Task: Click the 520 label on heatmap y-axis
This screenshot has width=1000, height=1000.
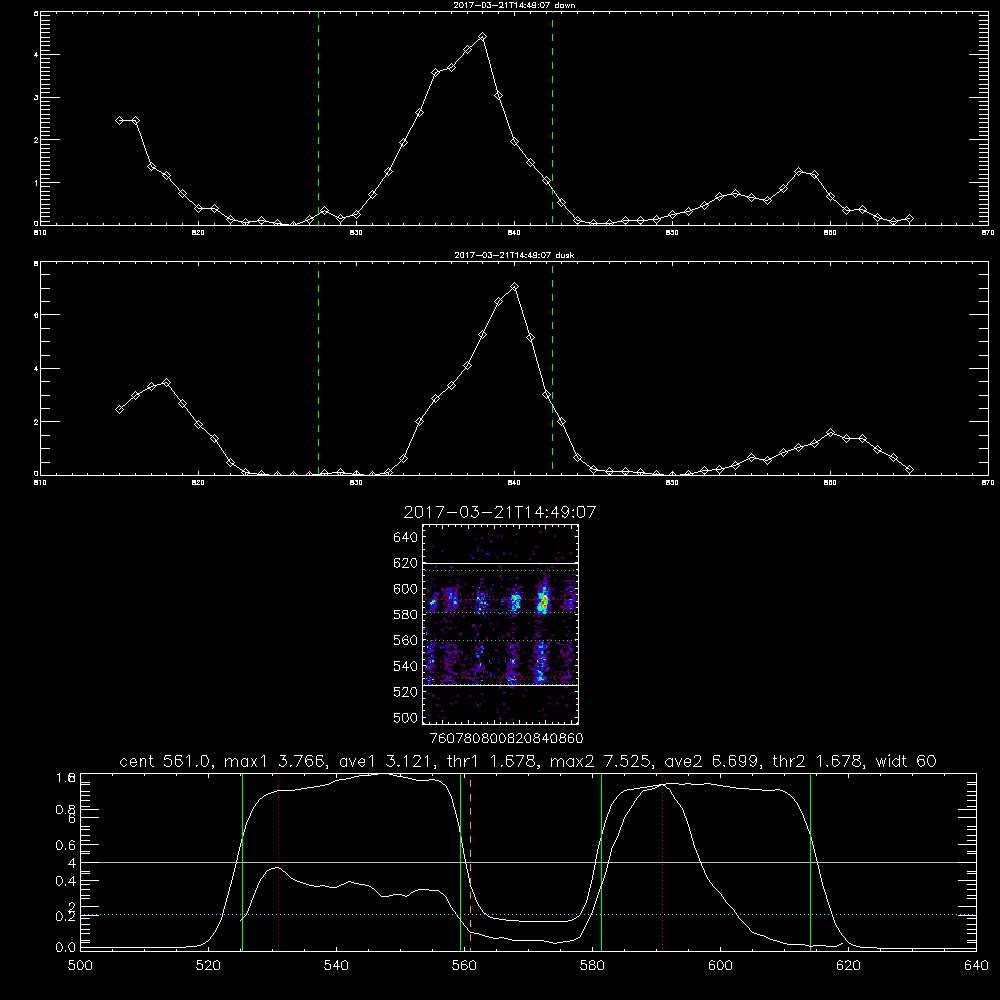Action: (x=406, y=692)
